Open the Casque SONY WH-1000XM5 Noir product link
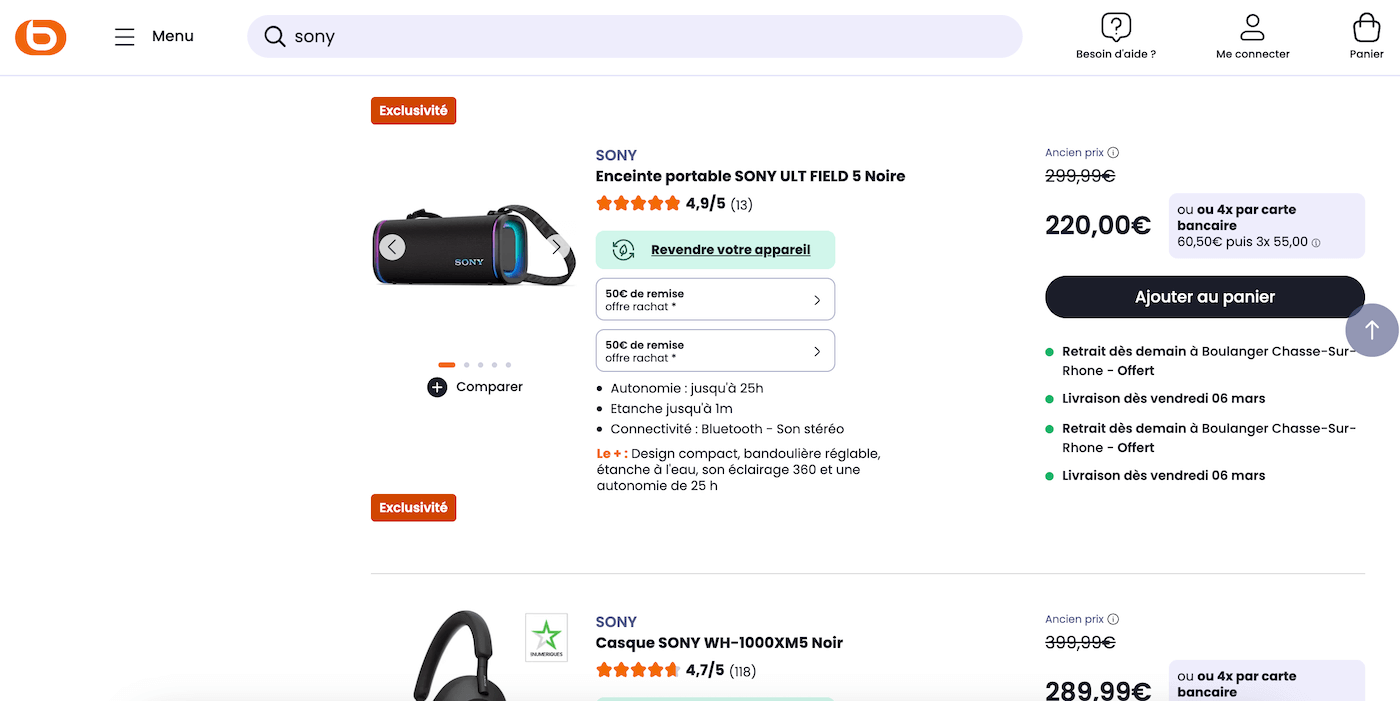The image size is (1400, 701). point(718,642)
